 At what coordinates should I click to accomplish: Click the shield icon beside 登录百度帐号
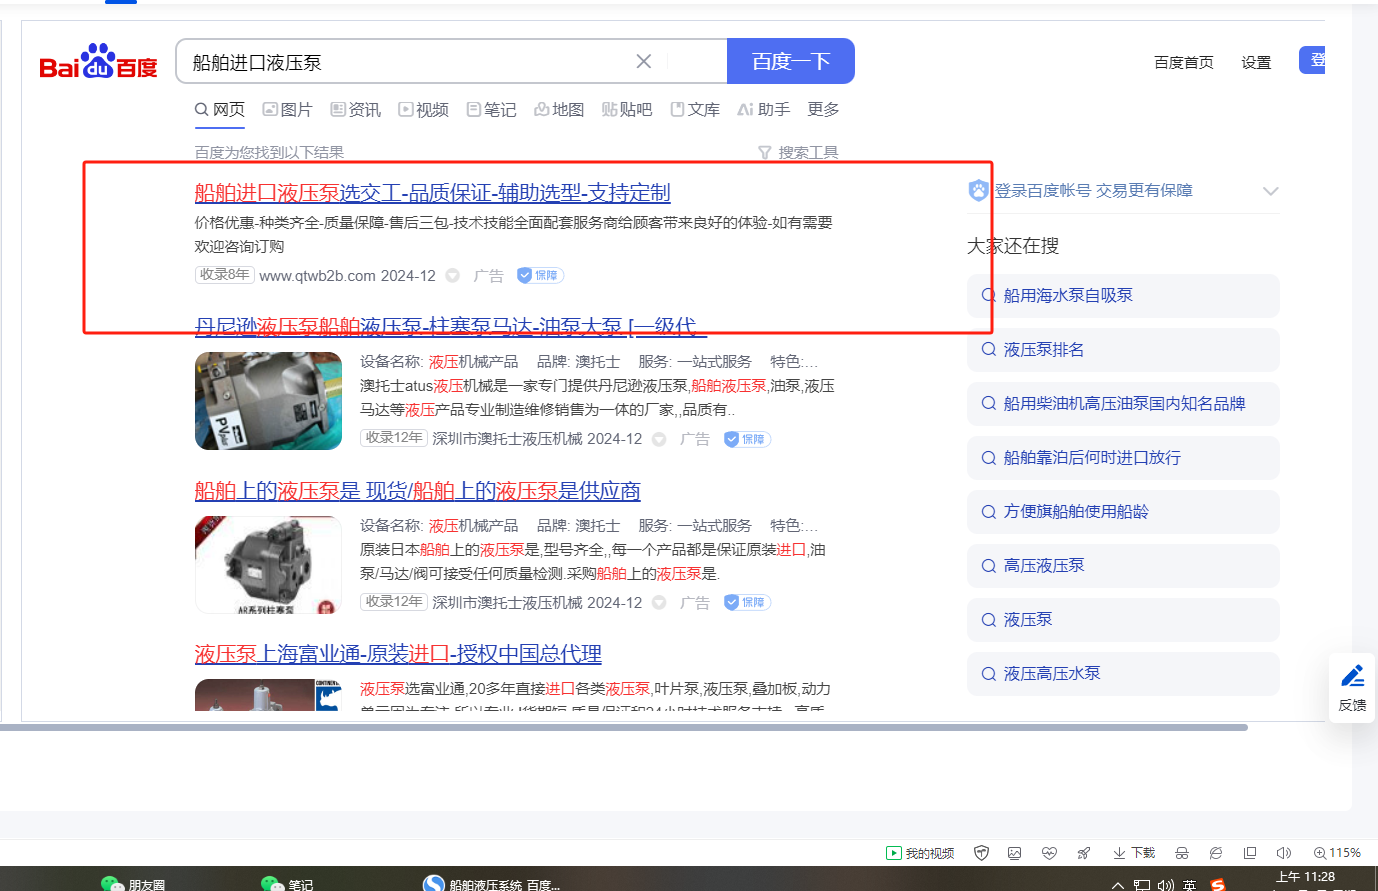tap(978, 191)
